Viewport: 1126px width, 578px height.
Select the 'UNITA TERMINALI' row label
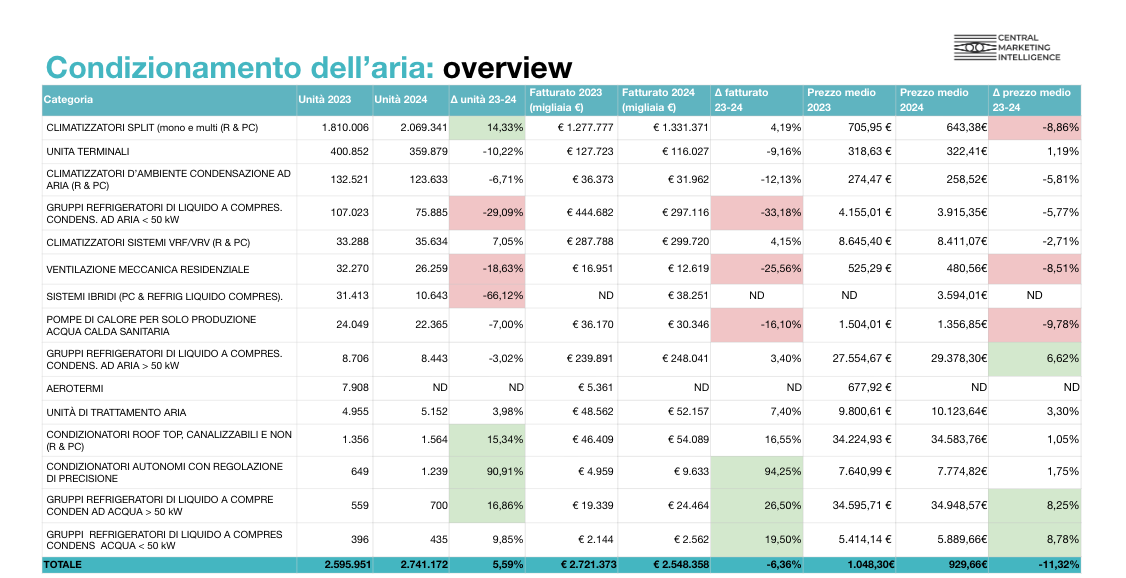[88, 151]
